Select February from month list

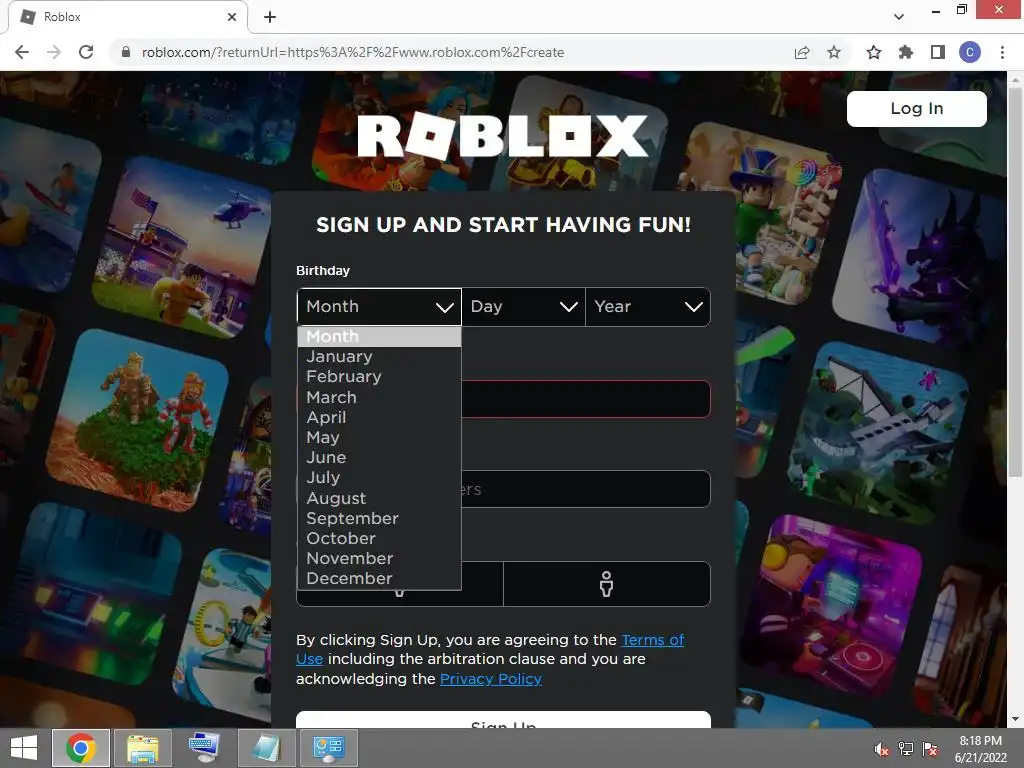coord(379,377)
